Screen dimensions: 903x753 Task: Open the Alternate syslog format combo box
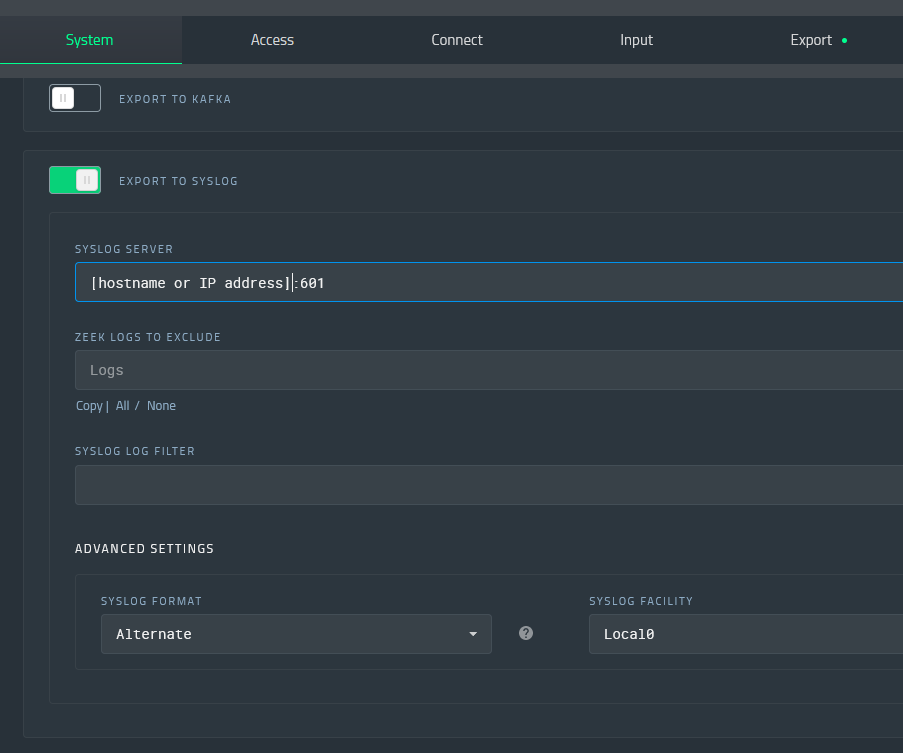(x=296, y=634)
